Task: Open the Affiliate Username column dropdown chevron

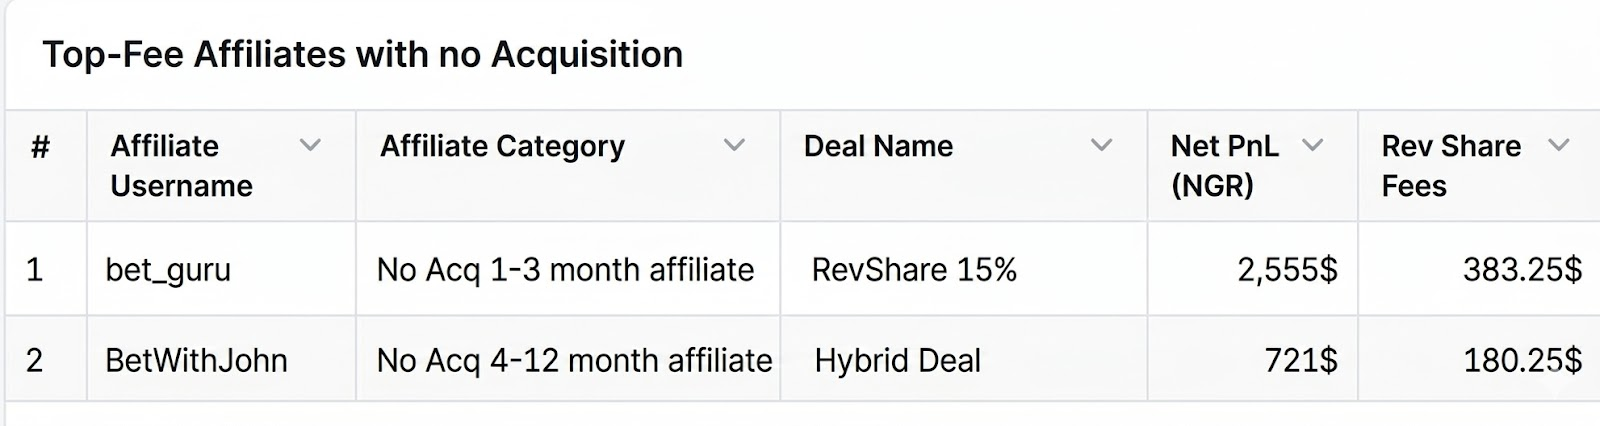Action: click(x=310, y=146)
